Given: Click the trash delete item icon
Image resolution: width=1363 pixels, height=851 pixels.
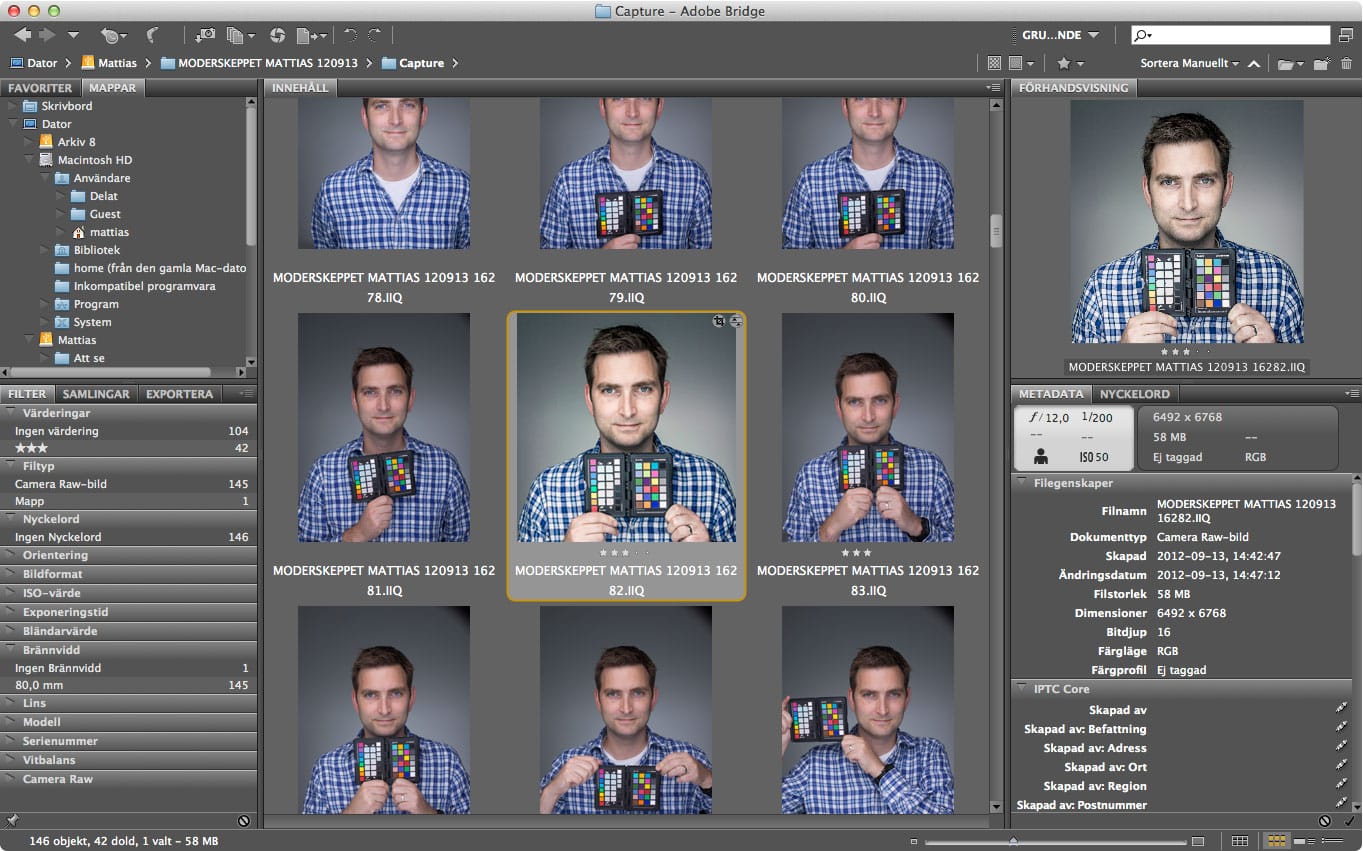Looking at the screenshot, I should [x=1346, y=63].
